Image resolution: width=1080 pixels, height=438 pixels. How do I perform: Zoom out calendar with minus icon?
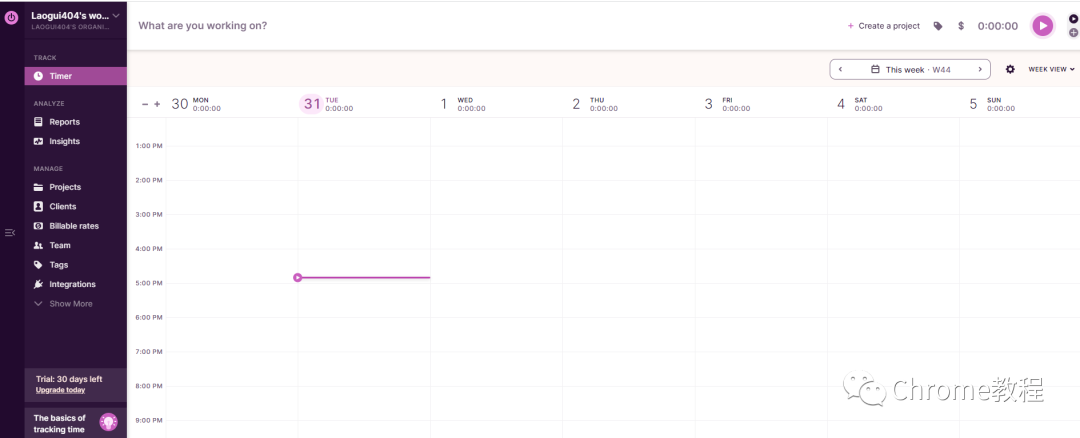tap(145, 104)
